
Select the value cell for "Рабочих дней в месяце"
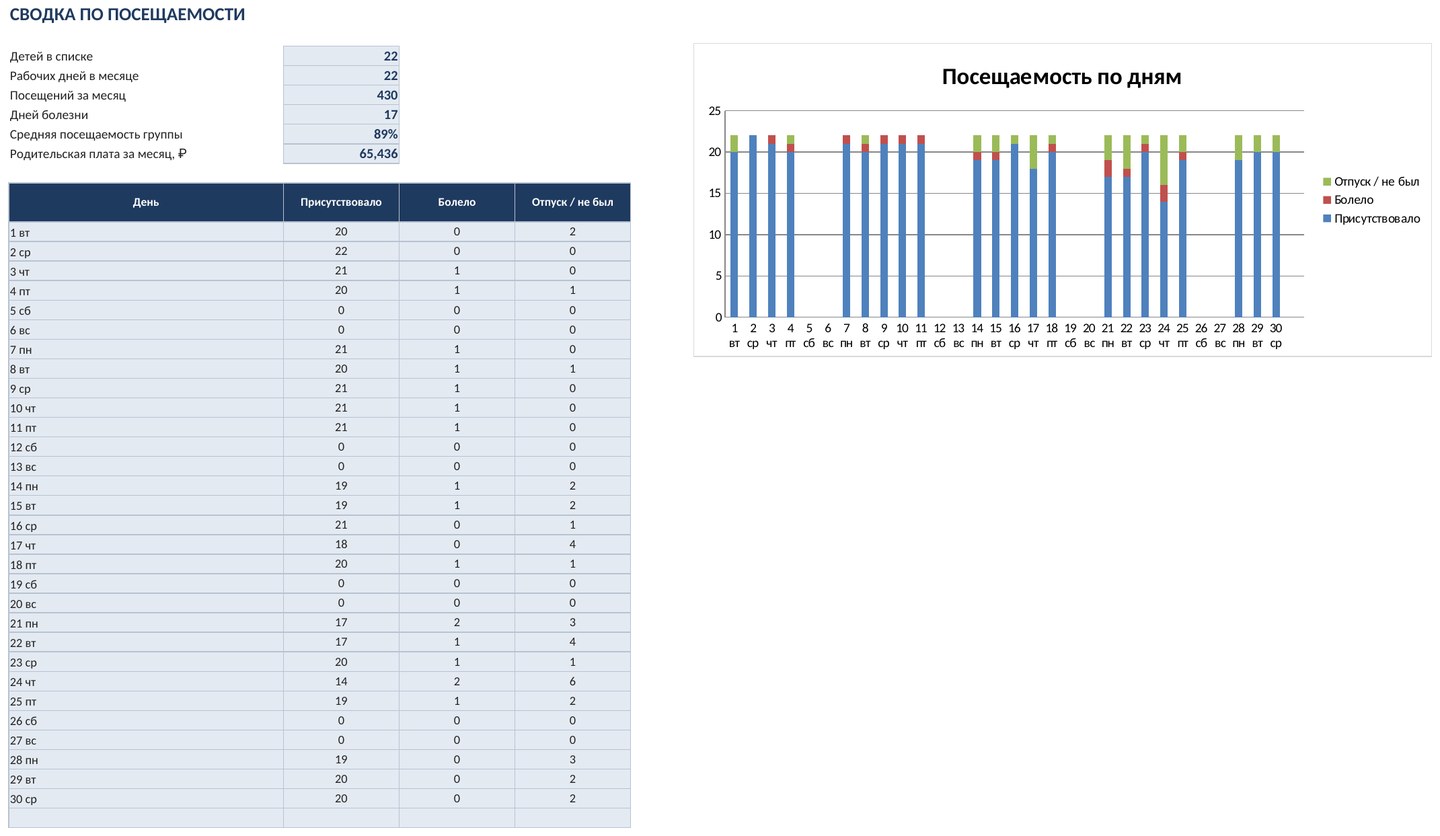(x=341, y=76)
